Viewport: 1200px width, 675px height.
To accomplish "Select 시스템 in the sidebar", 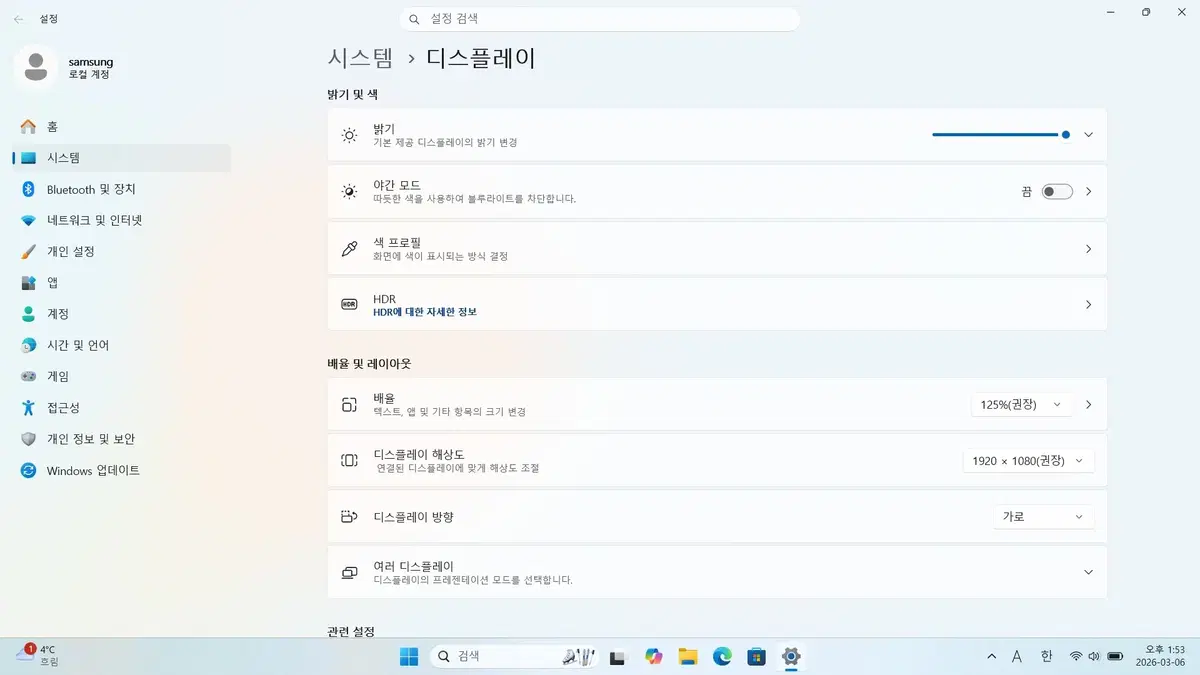I will [x=122, y=158].
